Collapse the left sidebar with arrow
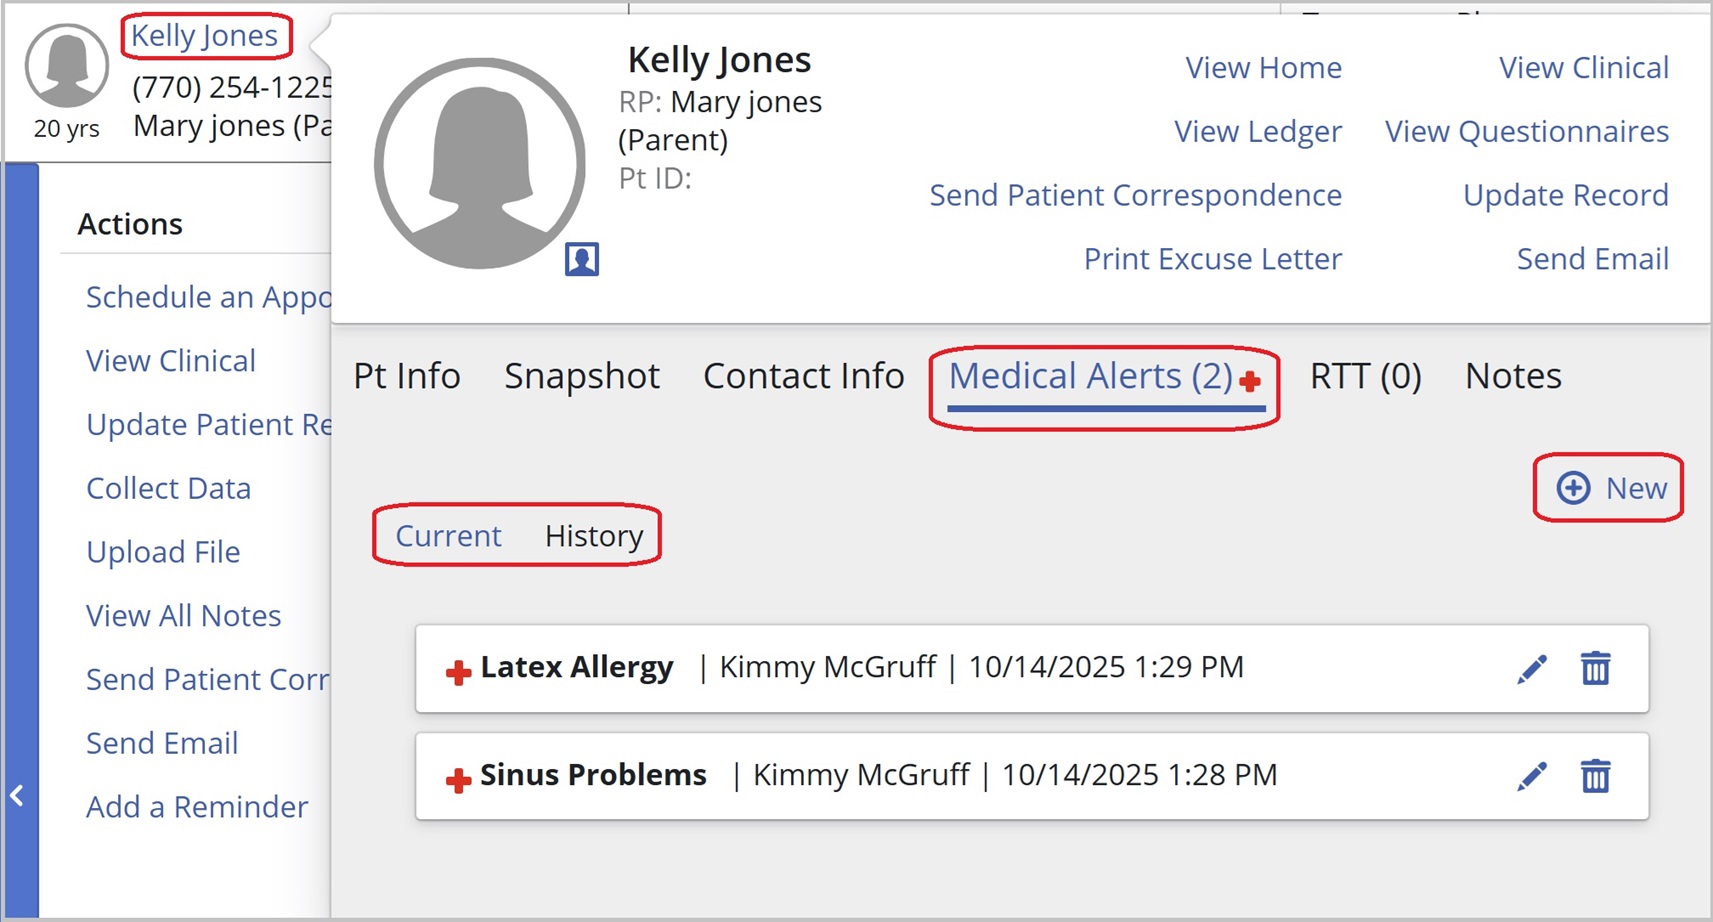The height and width of the screenshot is (922, 1713). [x=17, y=795]
